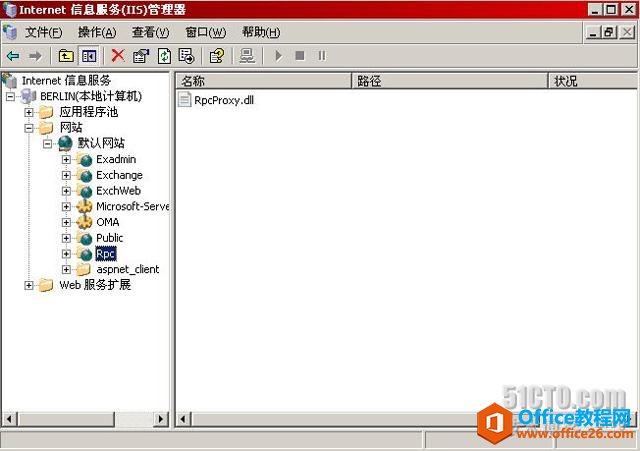
Task: Click the BERLIN computer icon
Action: pos(28,96)
